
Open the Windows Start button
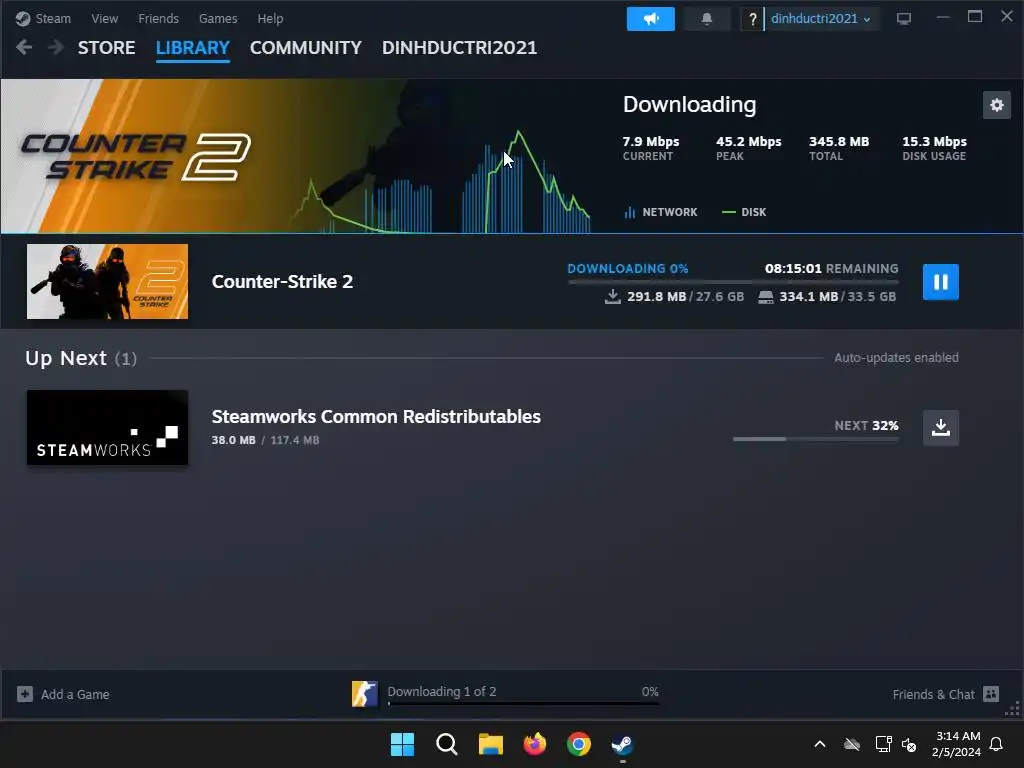[x=402, y=744]
